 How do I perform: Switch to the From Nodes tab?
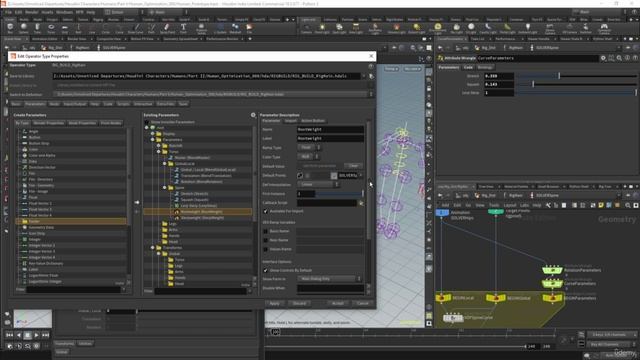(x=111, y=123)
